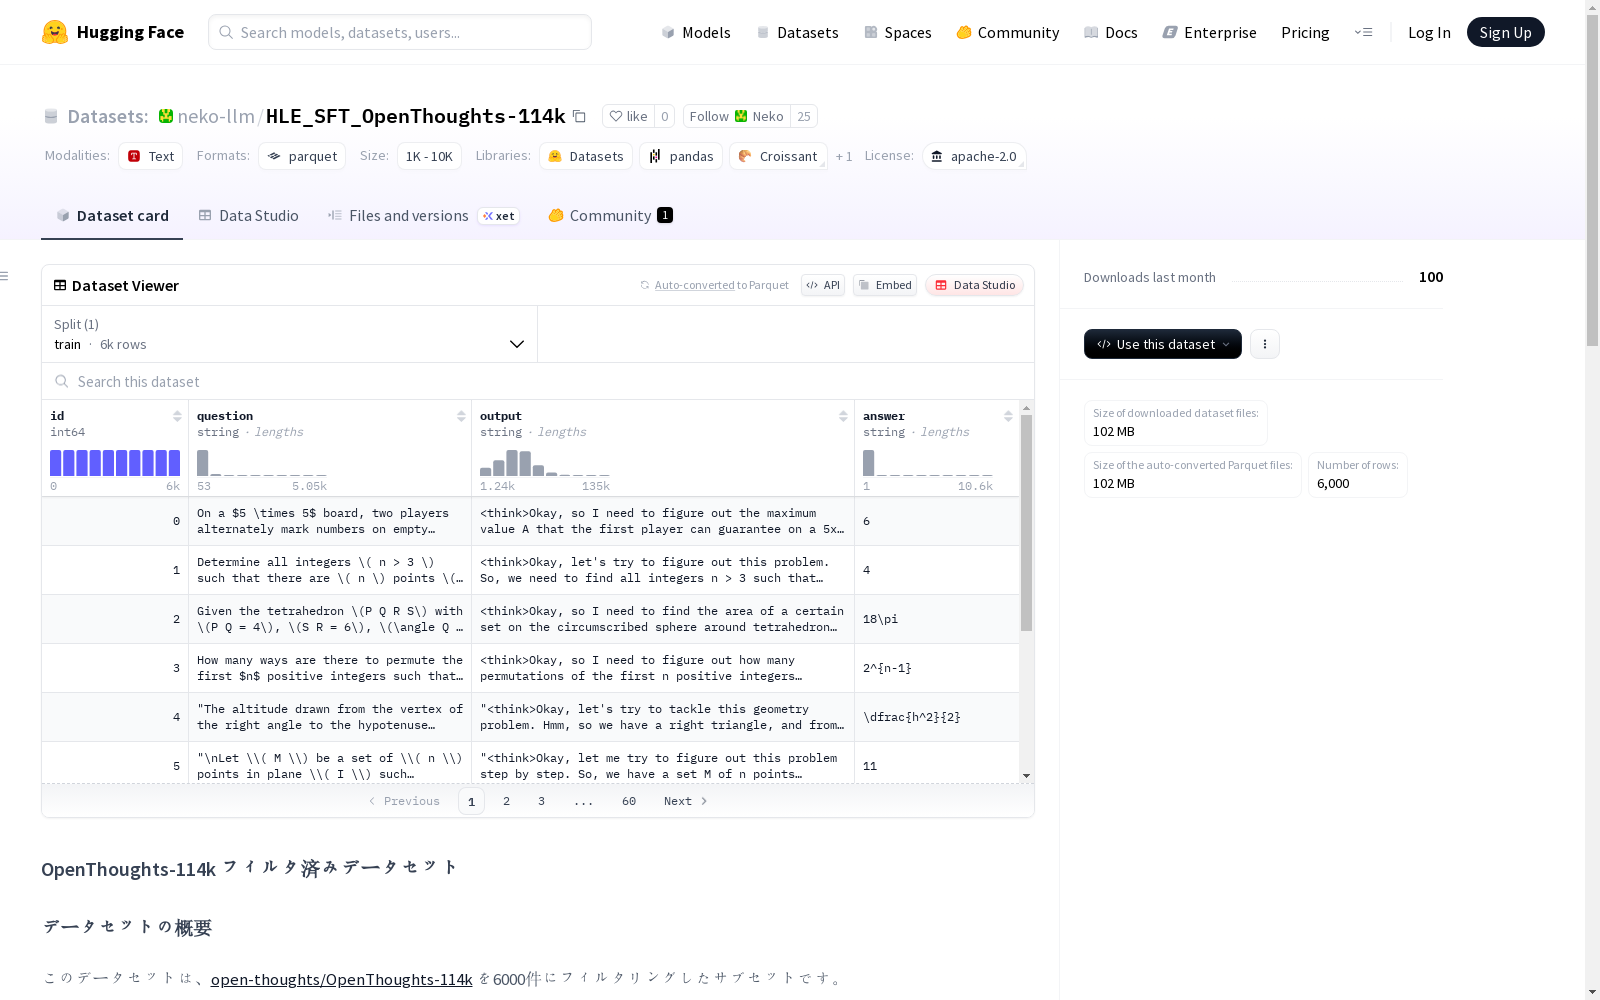1600x1000 pixels.
Task: Open Enterprise in the top navigation
Action: [x=1209, y=32]
